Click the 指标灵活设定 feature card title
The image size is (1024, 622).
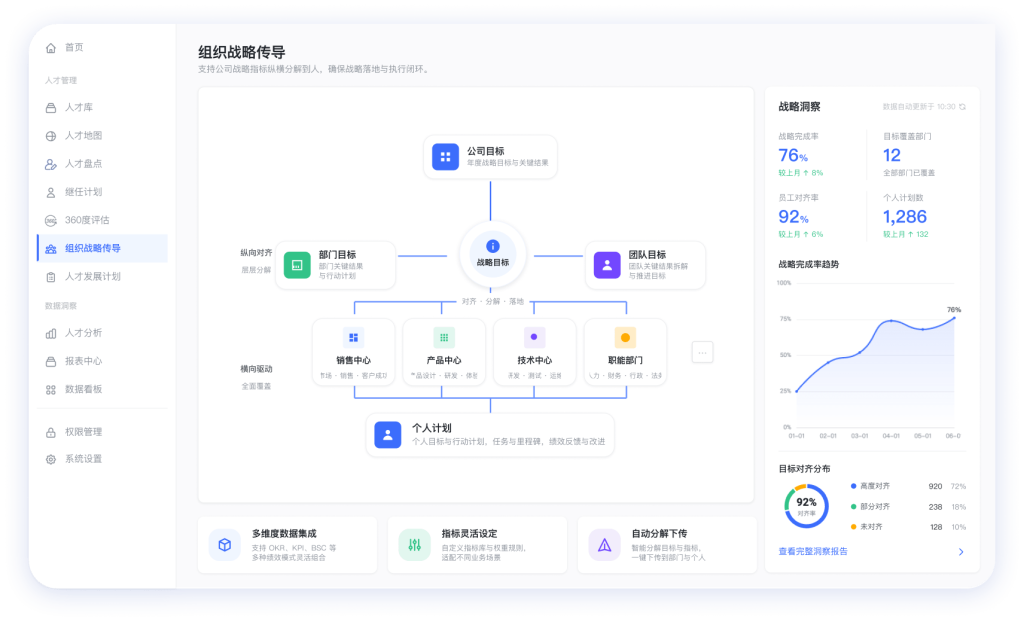tap(469, 534)
